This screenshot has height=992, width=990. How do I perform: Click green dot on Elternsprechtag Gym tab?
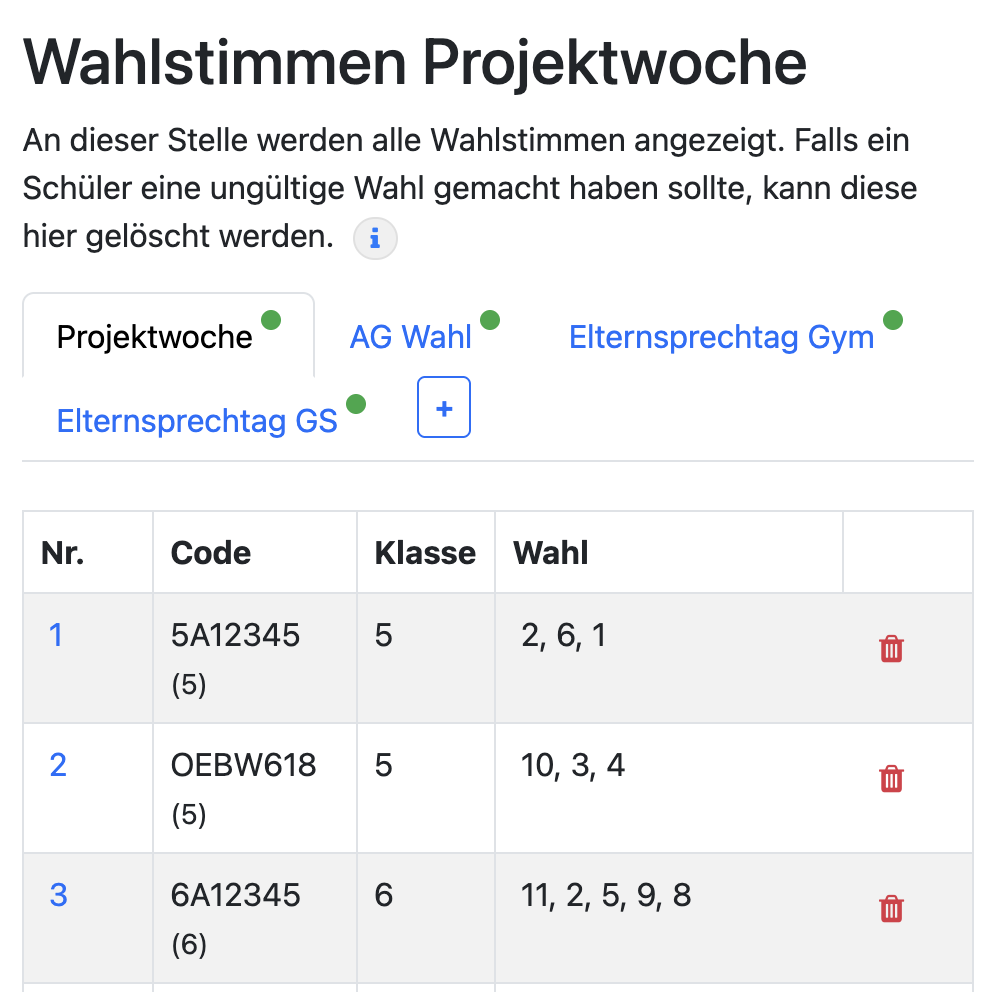[x=893, y=320]
